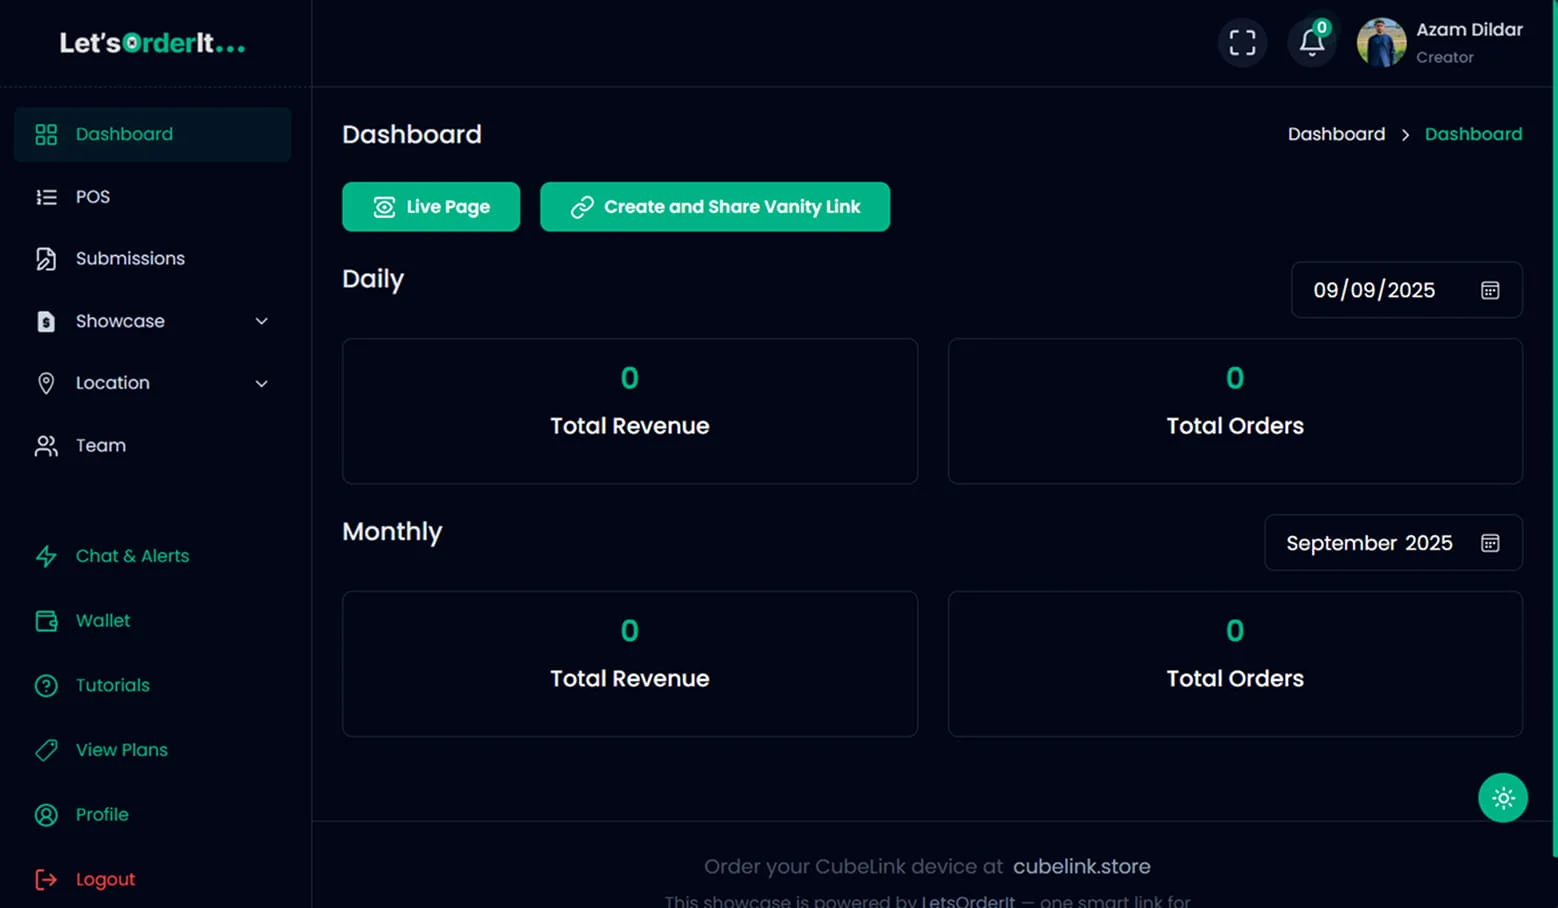Click the Live Page button
Image resolution: width=1558 pixels, height=908 pixels.
click(x=431, y=207)
